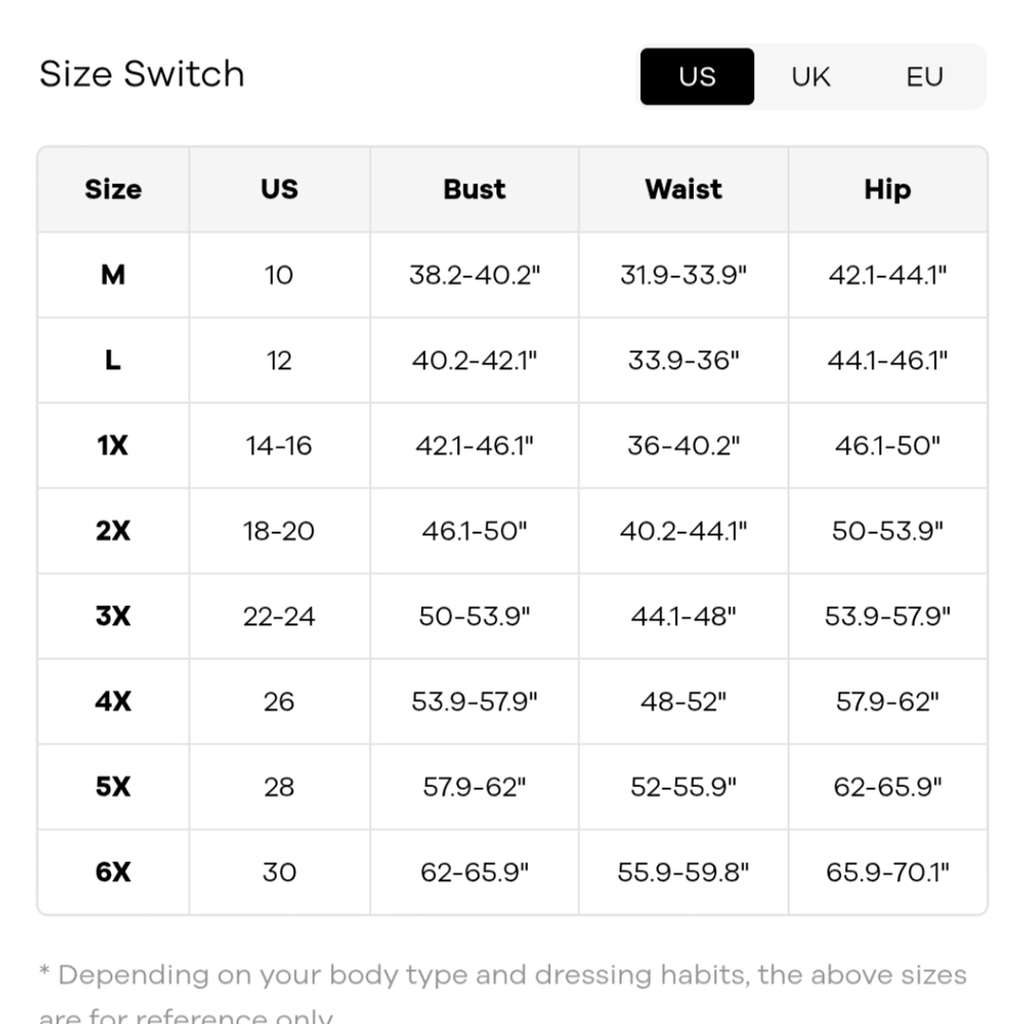The image size is (1024, 1024).
Task: Click the Waist column header
Action: point(683,189)
